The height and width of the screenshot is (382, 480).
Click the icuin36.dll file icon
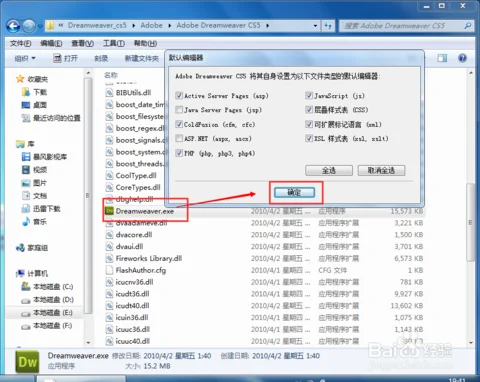(109, 317)
